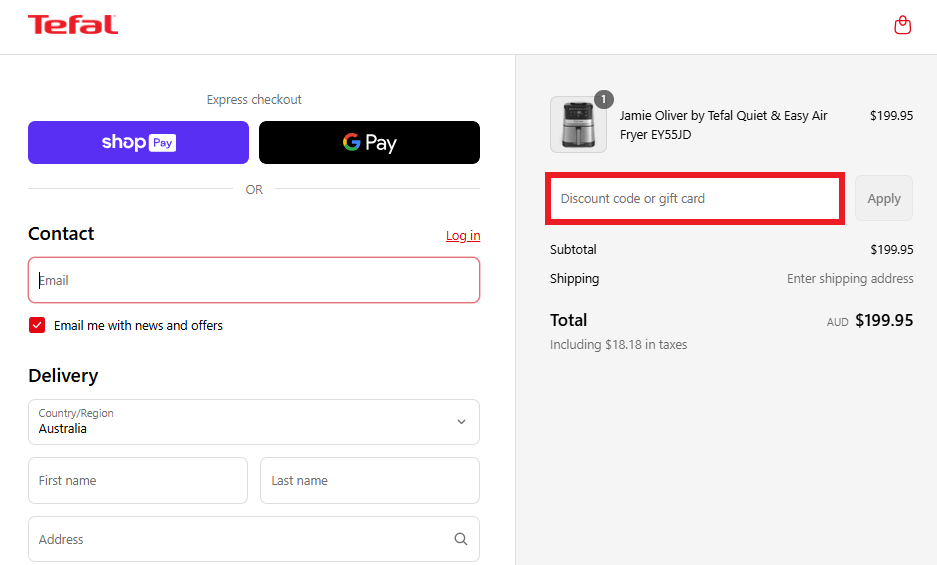Uncheck Email me with news and offers
Image resolution: width=937 pixels, height=565 pixels.
[x=37, y=325]
